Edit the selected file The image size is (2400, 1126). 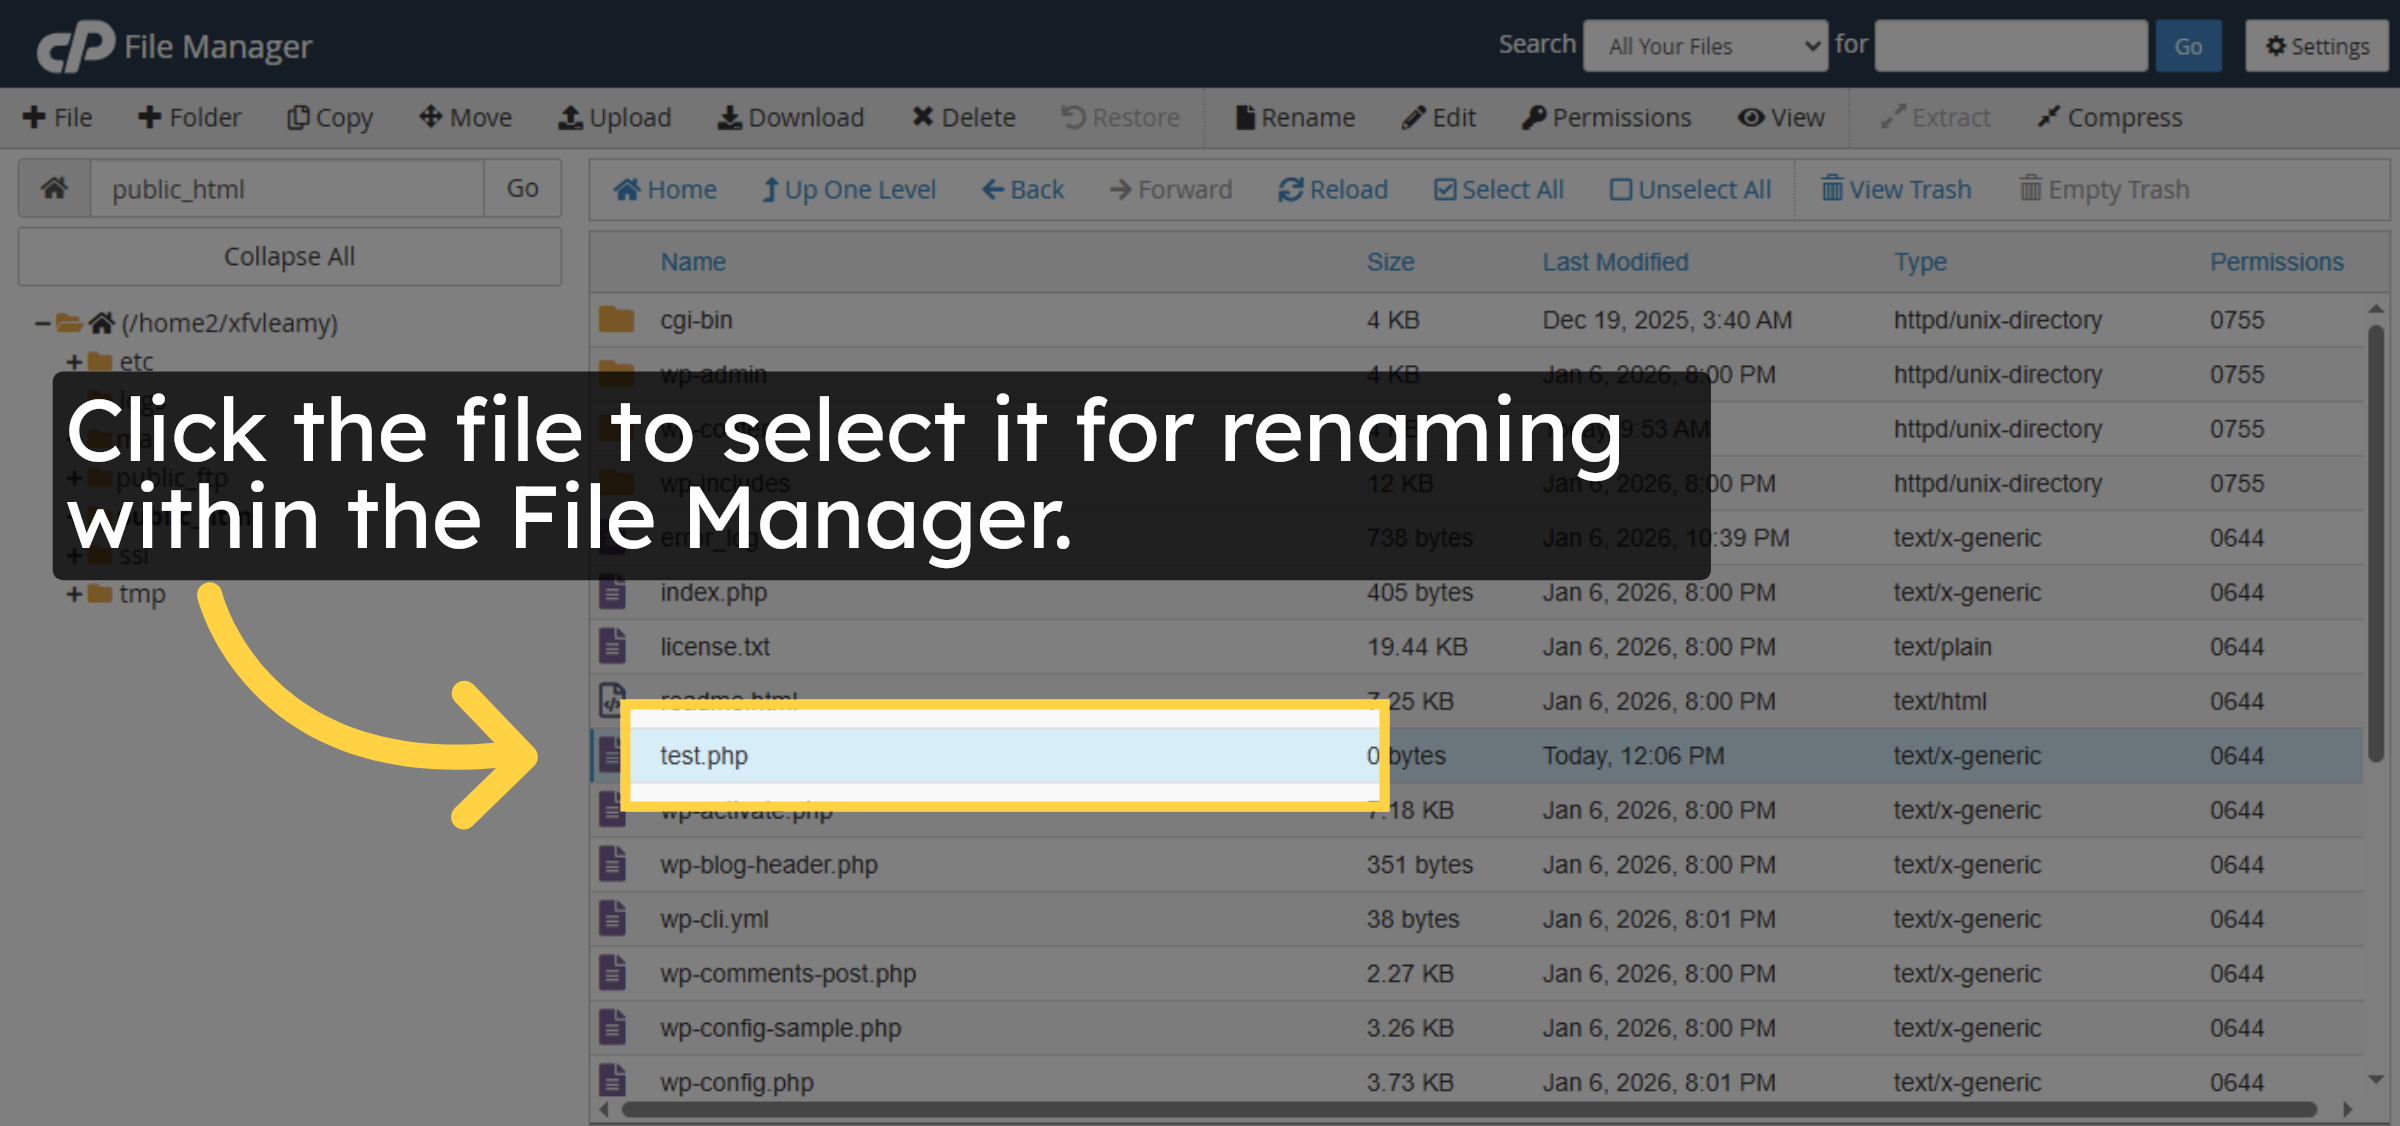(x=1438, y=117)
